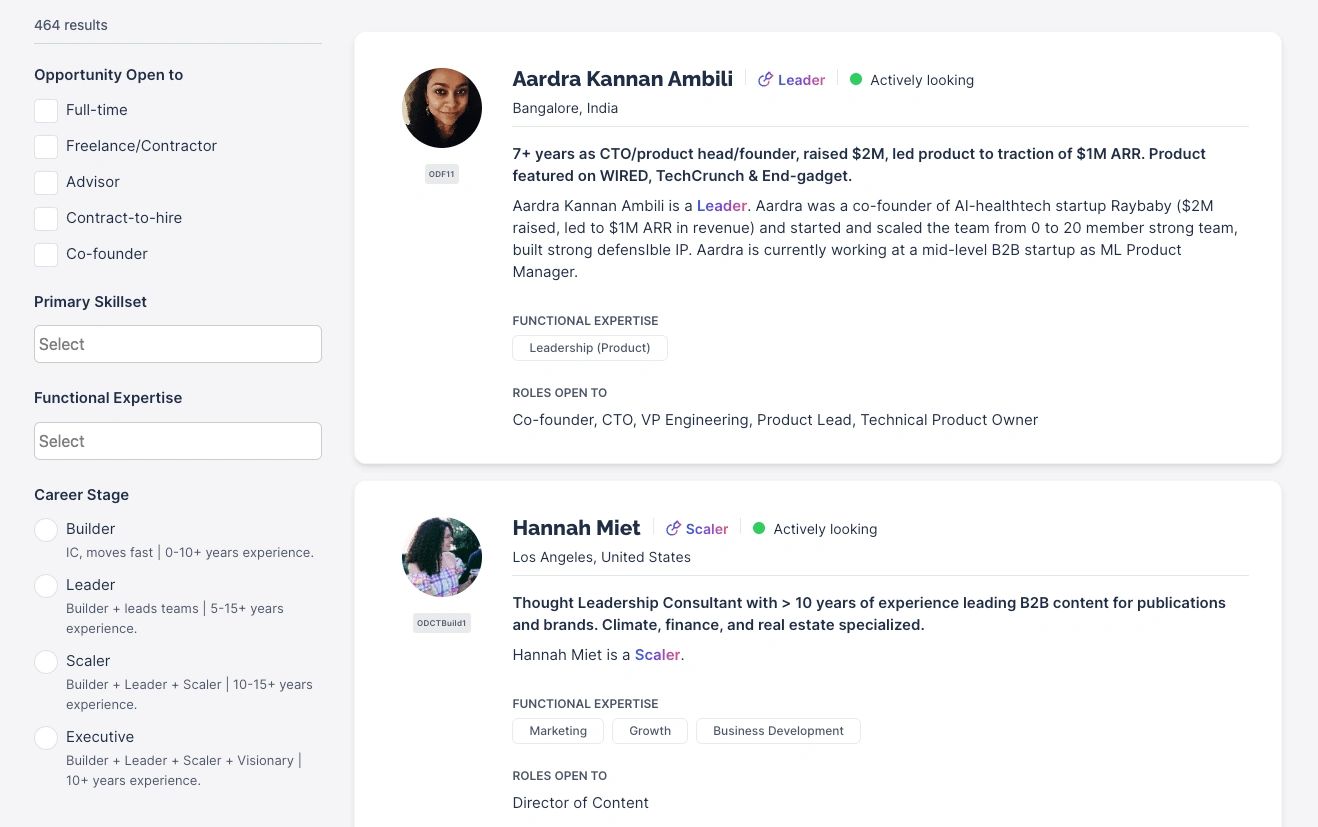Open Aardra Kannan Ambili's profile photo
This screenshot has width=1318, height=827.
pyautogui.click(x=442, y=108)
